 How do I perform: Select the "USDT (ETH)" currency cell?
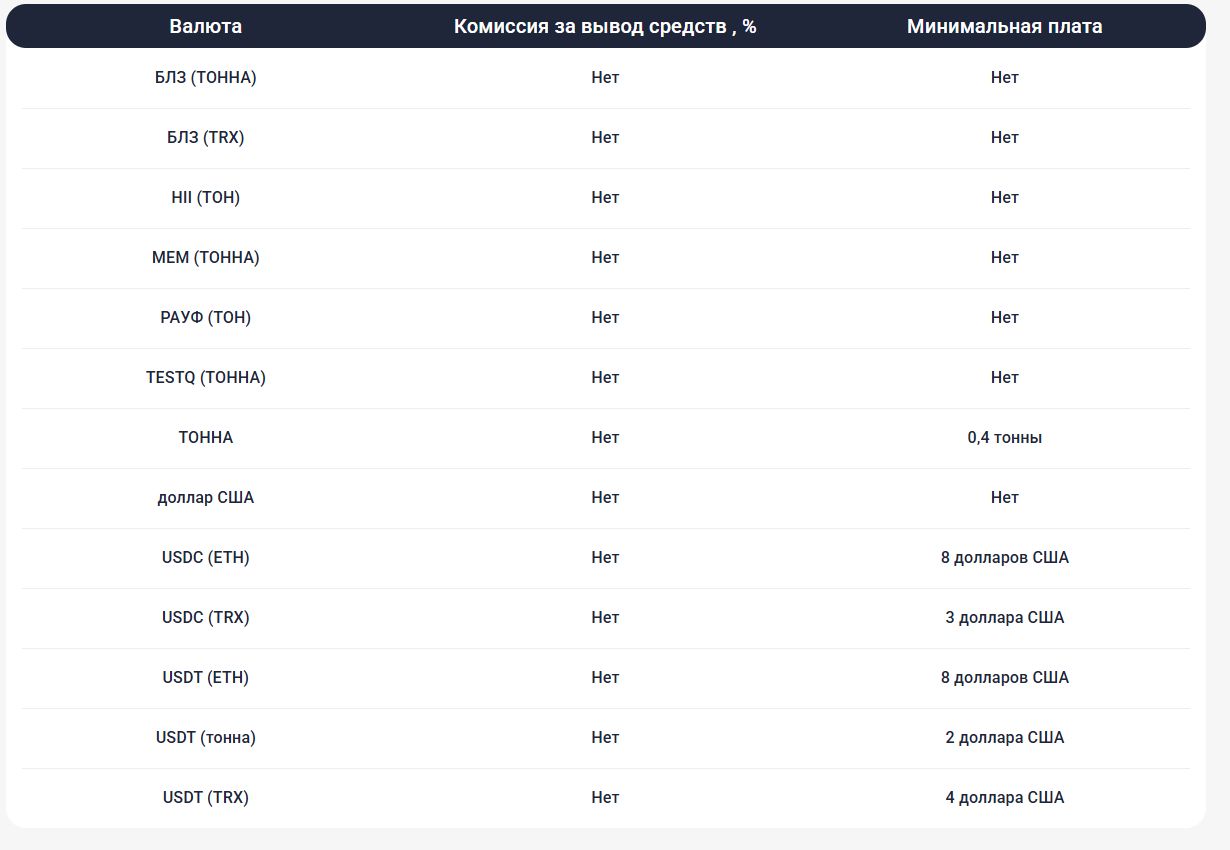[205, 678]
